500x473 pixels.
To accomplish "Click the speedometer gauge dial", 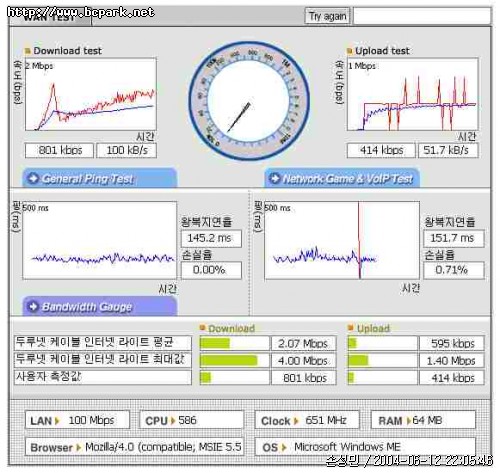I will [249, 101].
